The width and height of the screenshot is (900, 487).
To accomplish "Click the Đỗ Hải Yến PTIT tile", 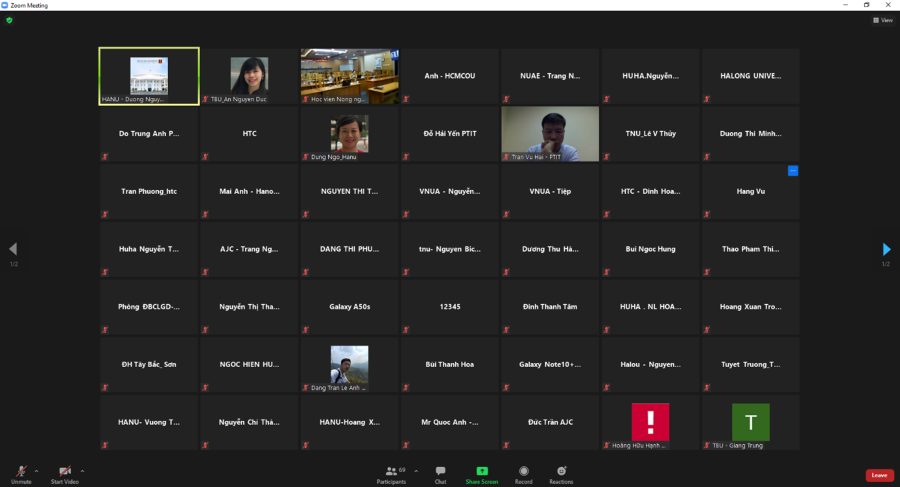I will (x=449, y=134).
